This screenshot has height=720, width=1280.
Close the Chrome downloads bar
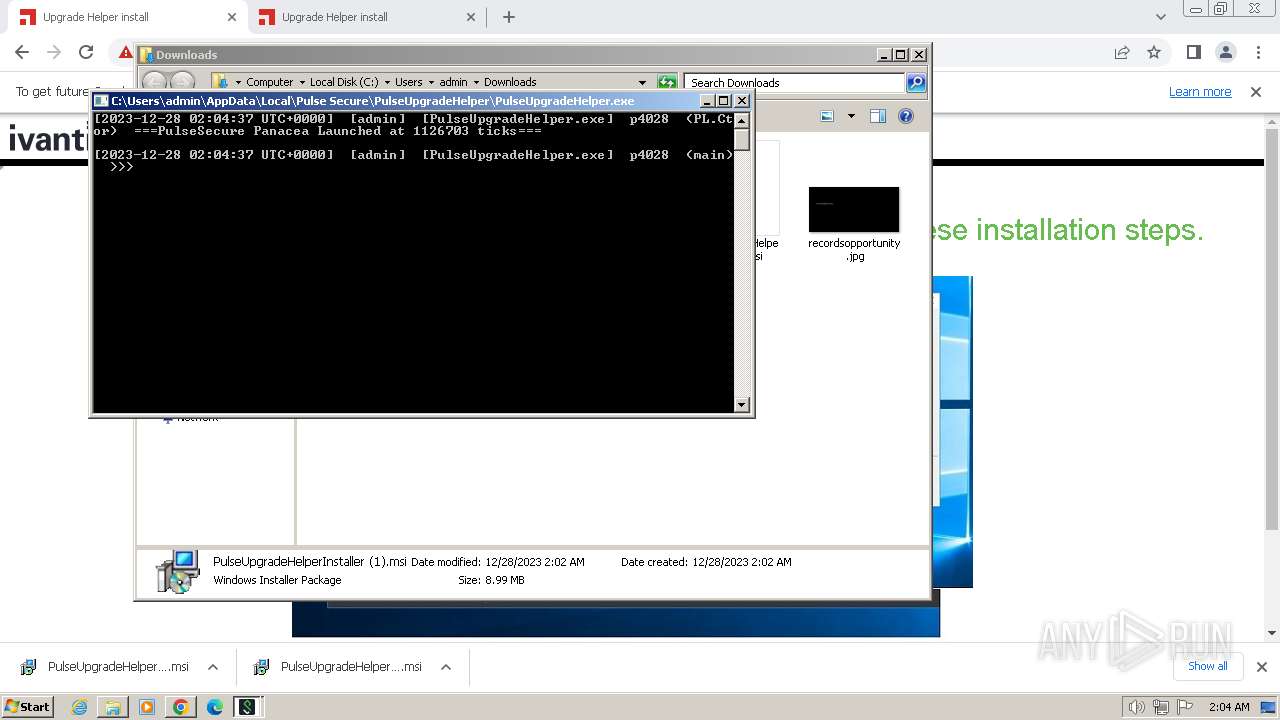pyautogui.click(x=1261, y=667)
